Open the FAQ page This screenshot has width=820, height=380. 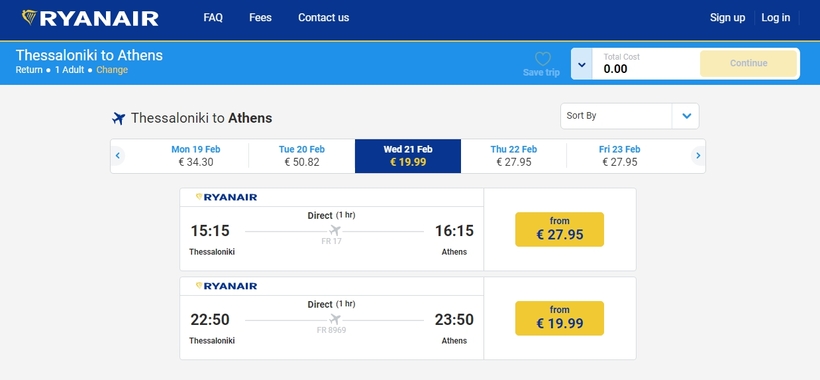click(213, 18)
